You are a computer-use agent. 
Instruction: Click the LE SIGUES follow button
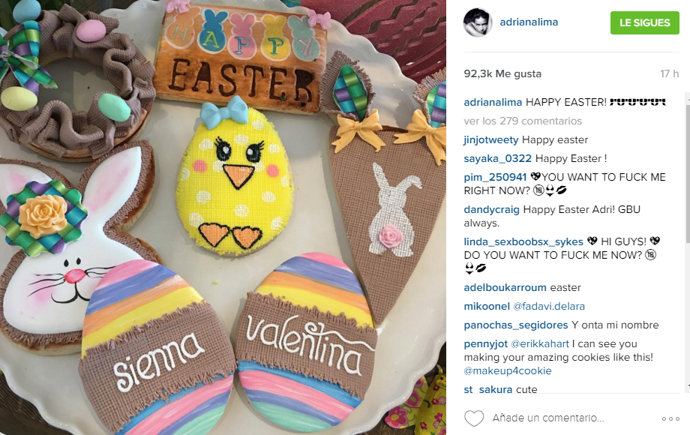pos(645,23)
